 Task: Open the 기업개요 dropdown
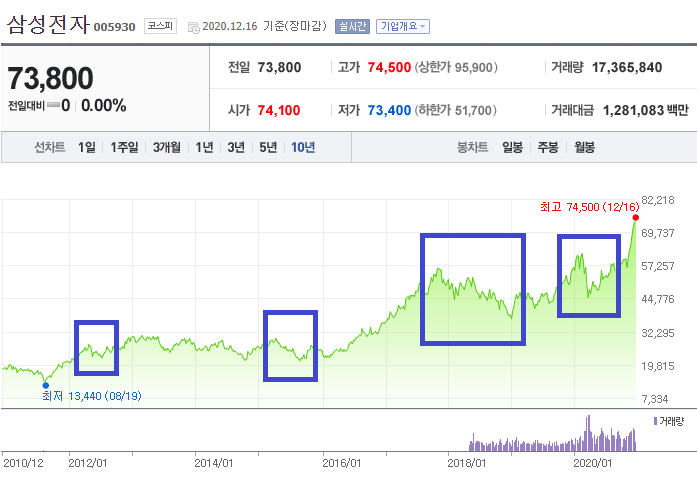click(403, 26)
